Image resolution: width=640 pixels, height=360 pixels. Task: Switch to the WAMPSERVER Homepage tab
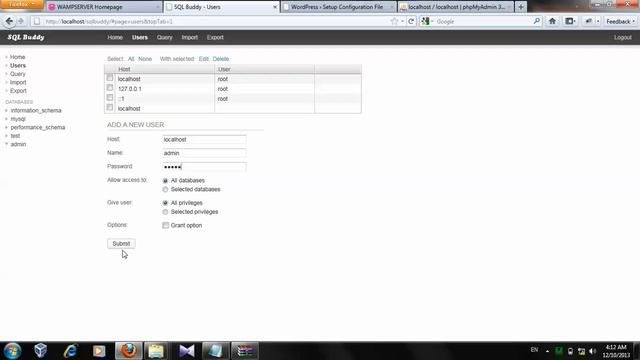tap(104, 7)
